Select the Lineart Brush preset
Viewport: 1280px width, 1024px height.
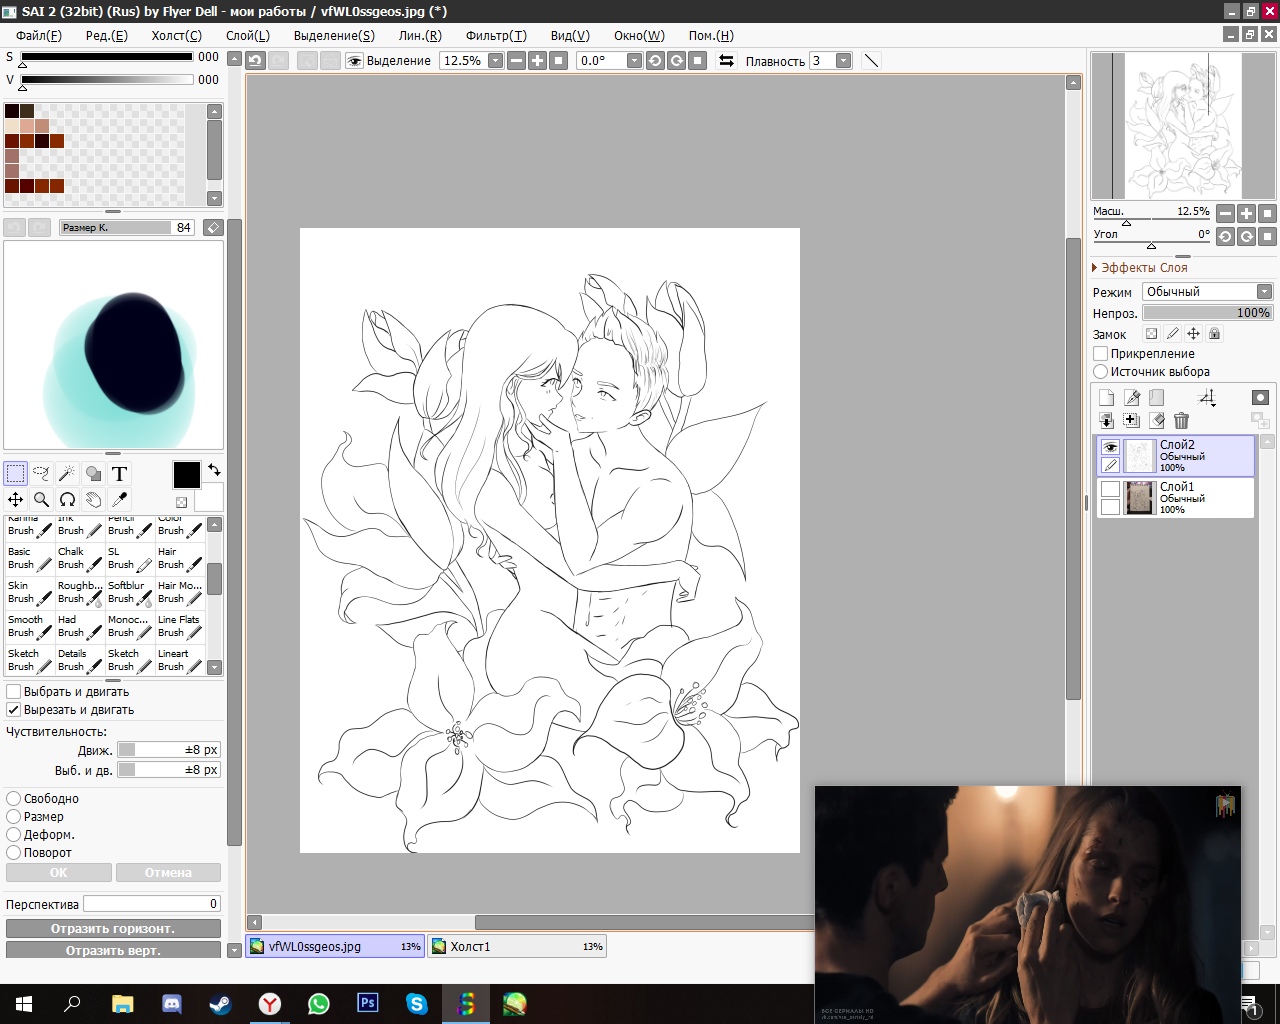click(x=180, y=660)
